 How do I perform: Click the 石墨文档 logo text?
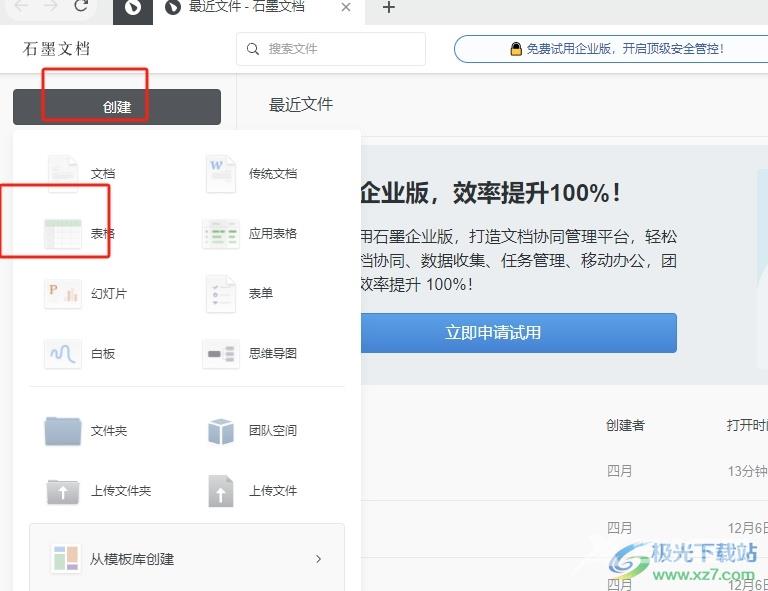[x=56, y=49]
